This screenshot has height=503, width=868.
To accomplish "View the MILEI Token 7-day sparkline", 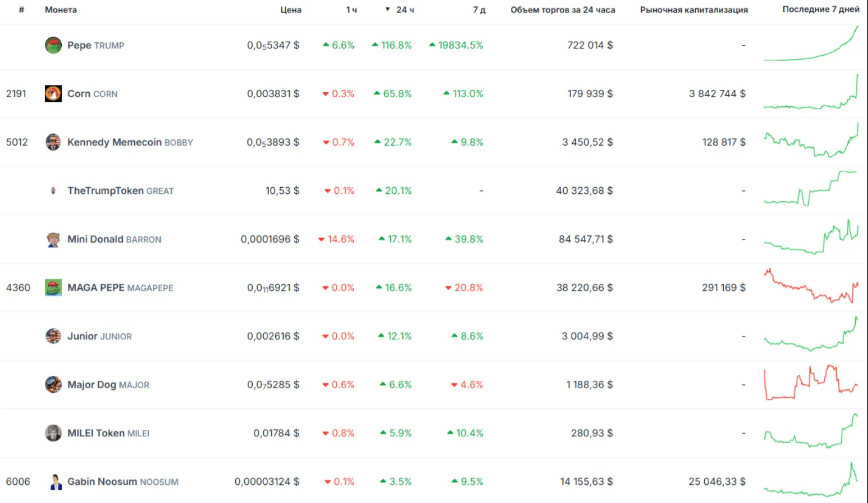I will (811, 431).
